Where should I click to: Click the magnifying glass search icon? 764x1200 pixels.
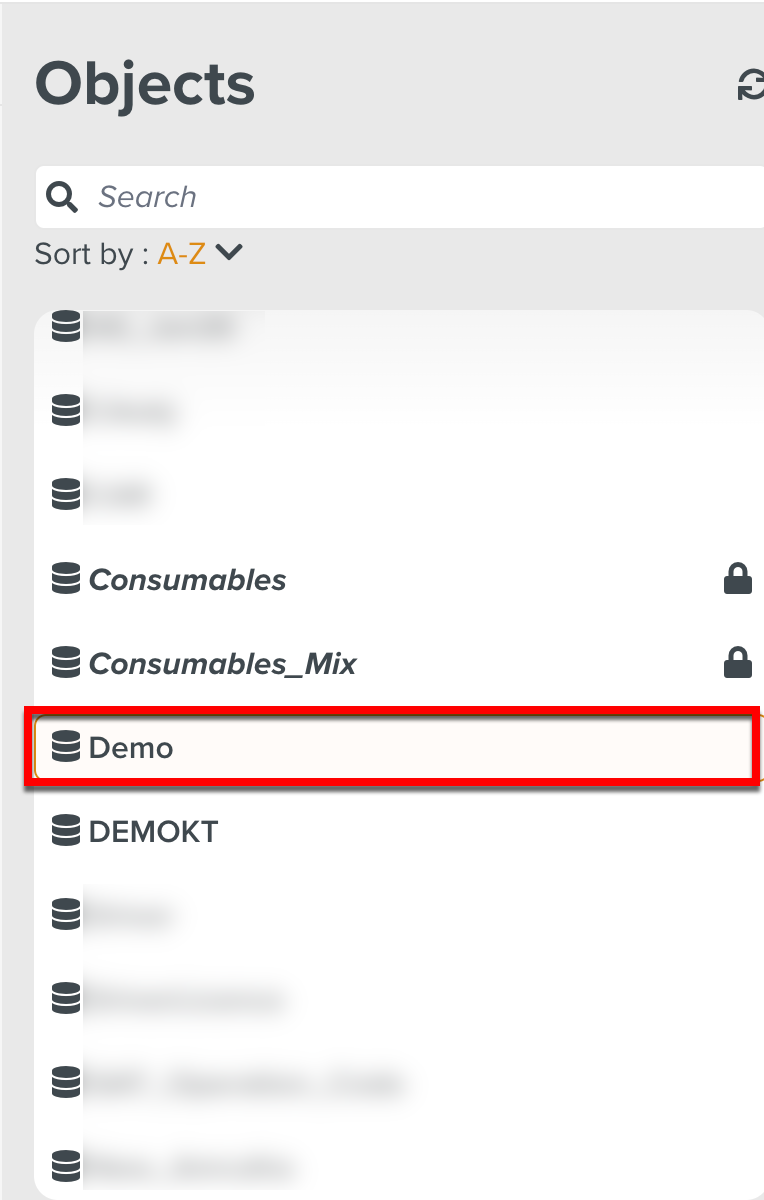pyautogui.click(x=62, y=197)
